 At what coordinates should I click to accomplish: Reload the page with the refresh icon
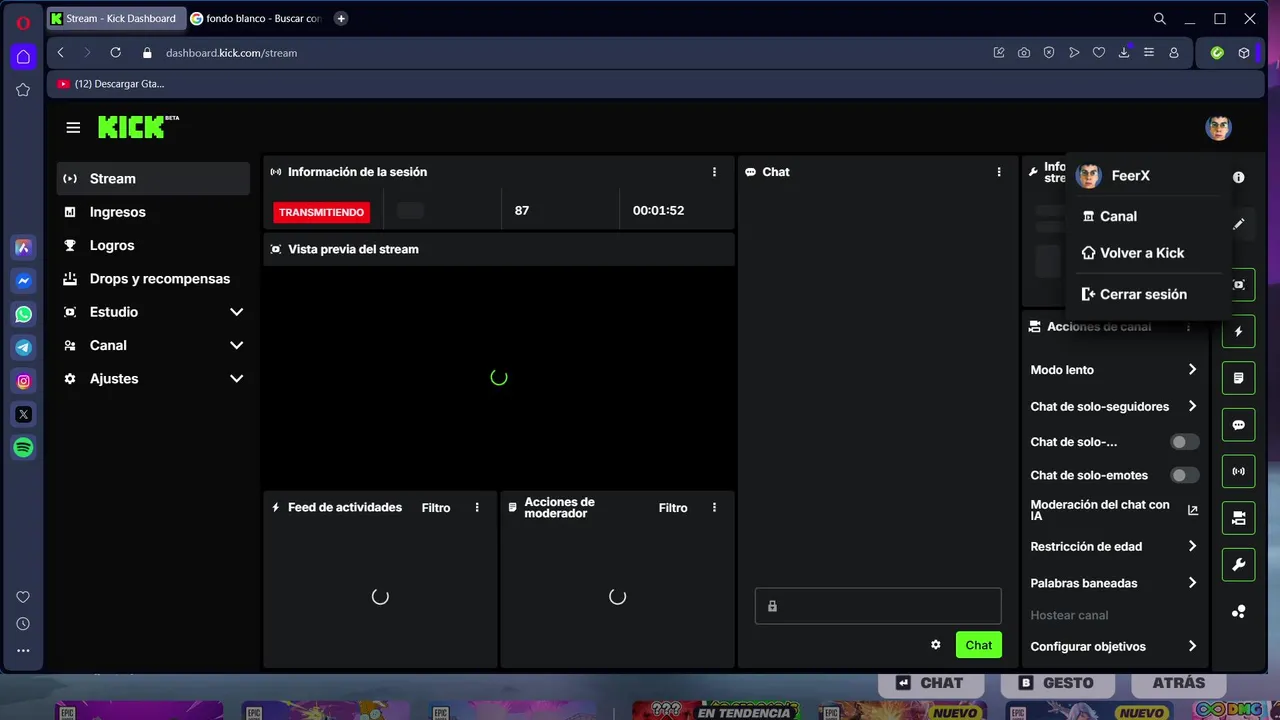116,53
